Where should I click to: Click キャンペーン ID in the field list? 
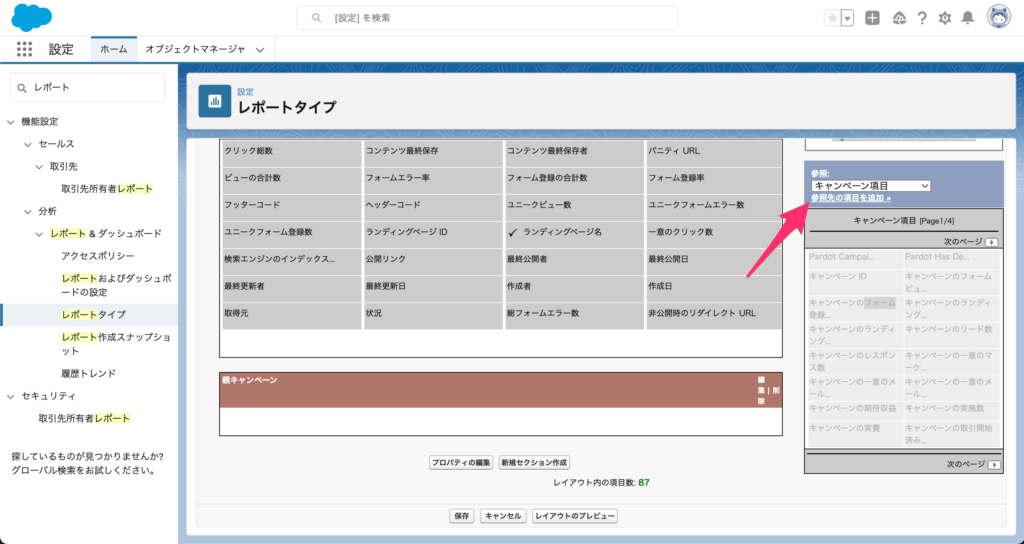[x=837, y=277]
